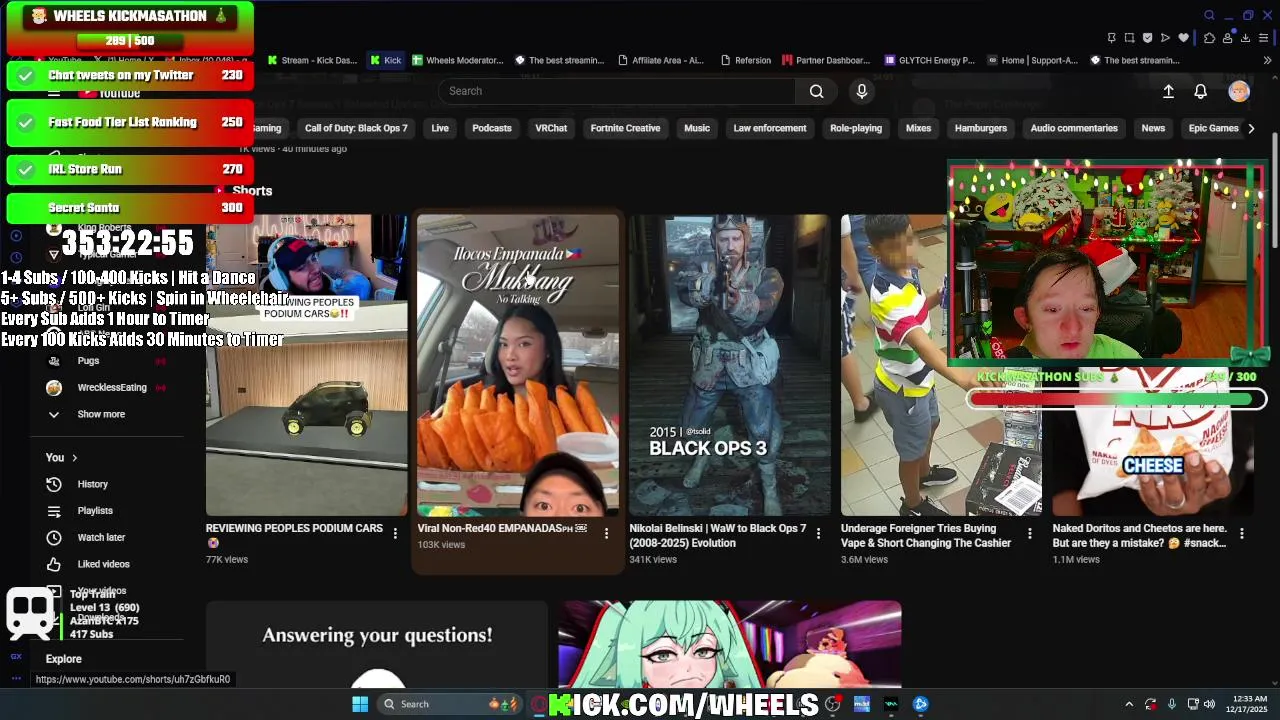This screenshot has width=1280, height=720.
Task: Select the Hamburgers filter chip
Action: click(x=981, y=128)
